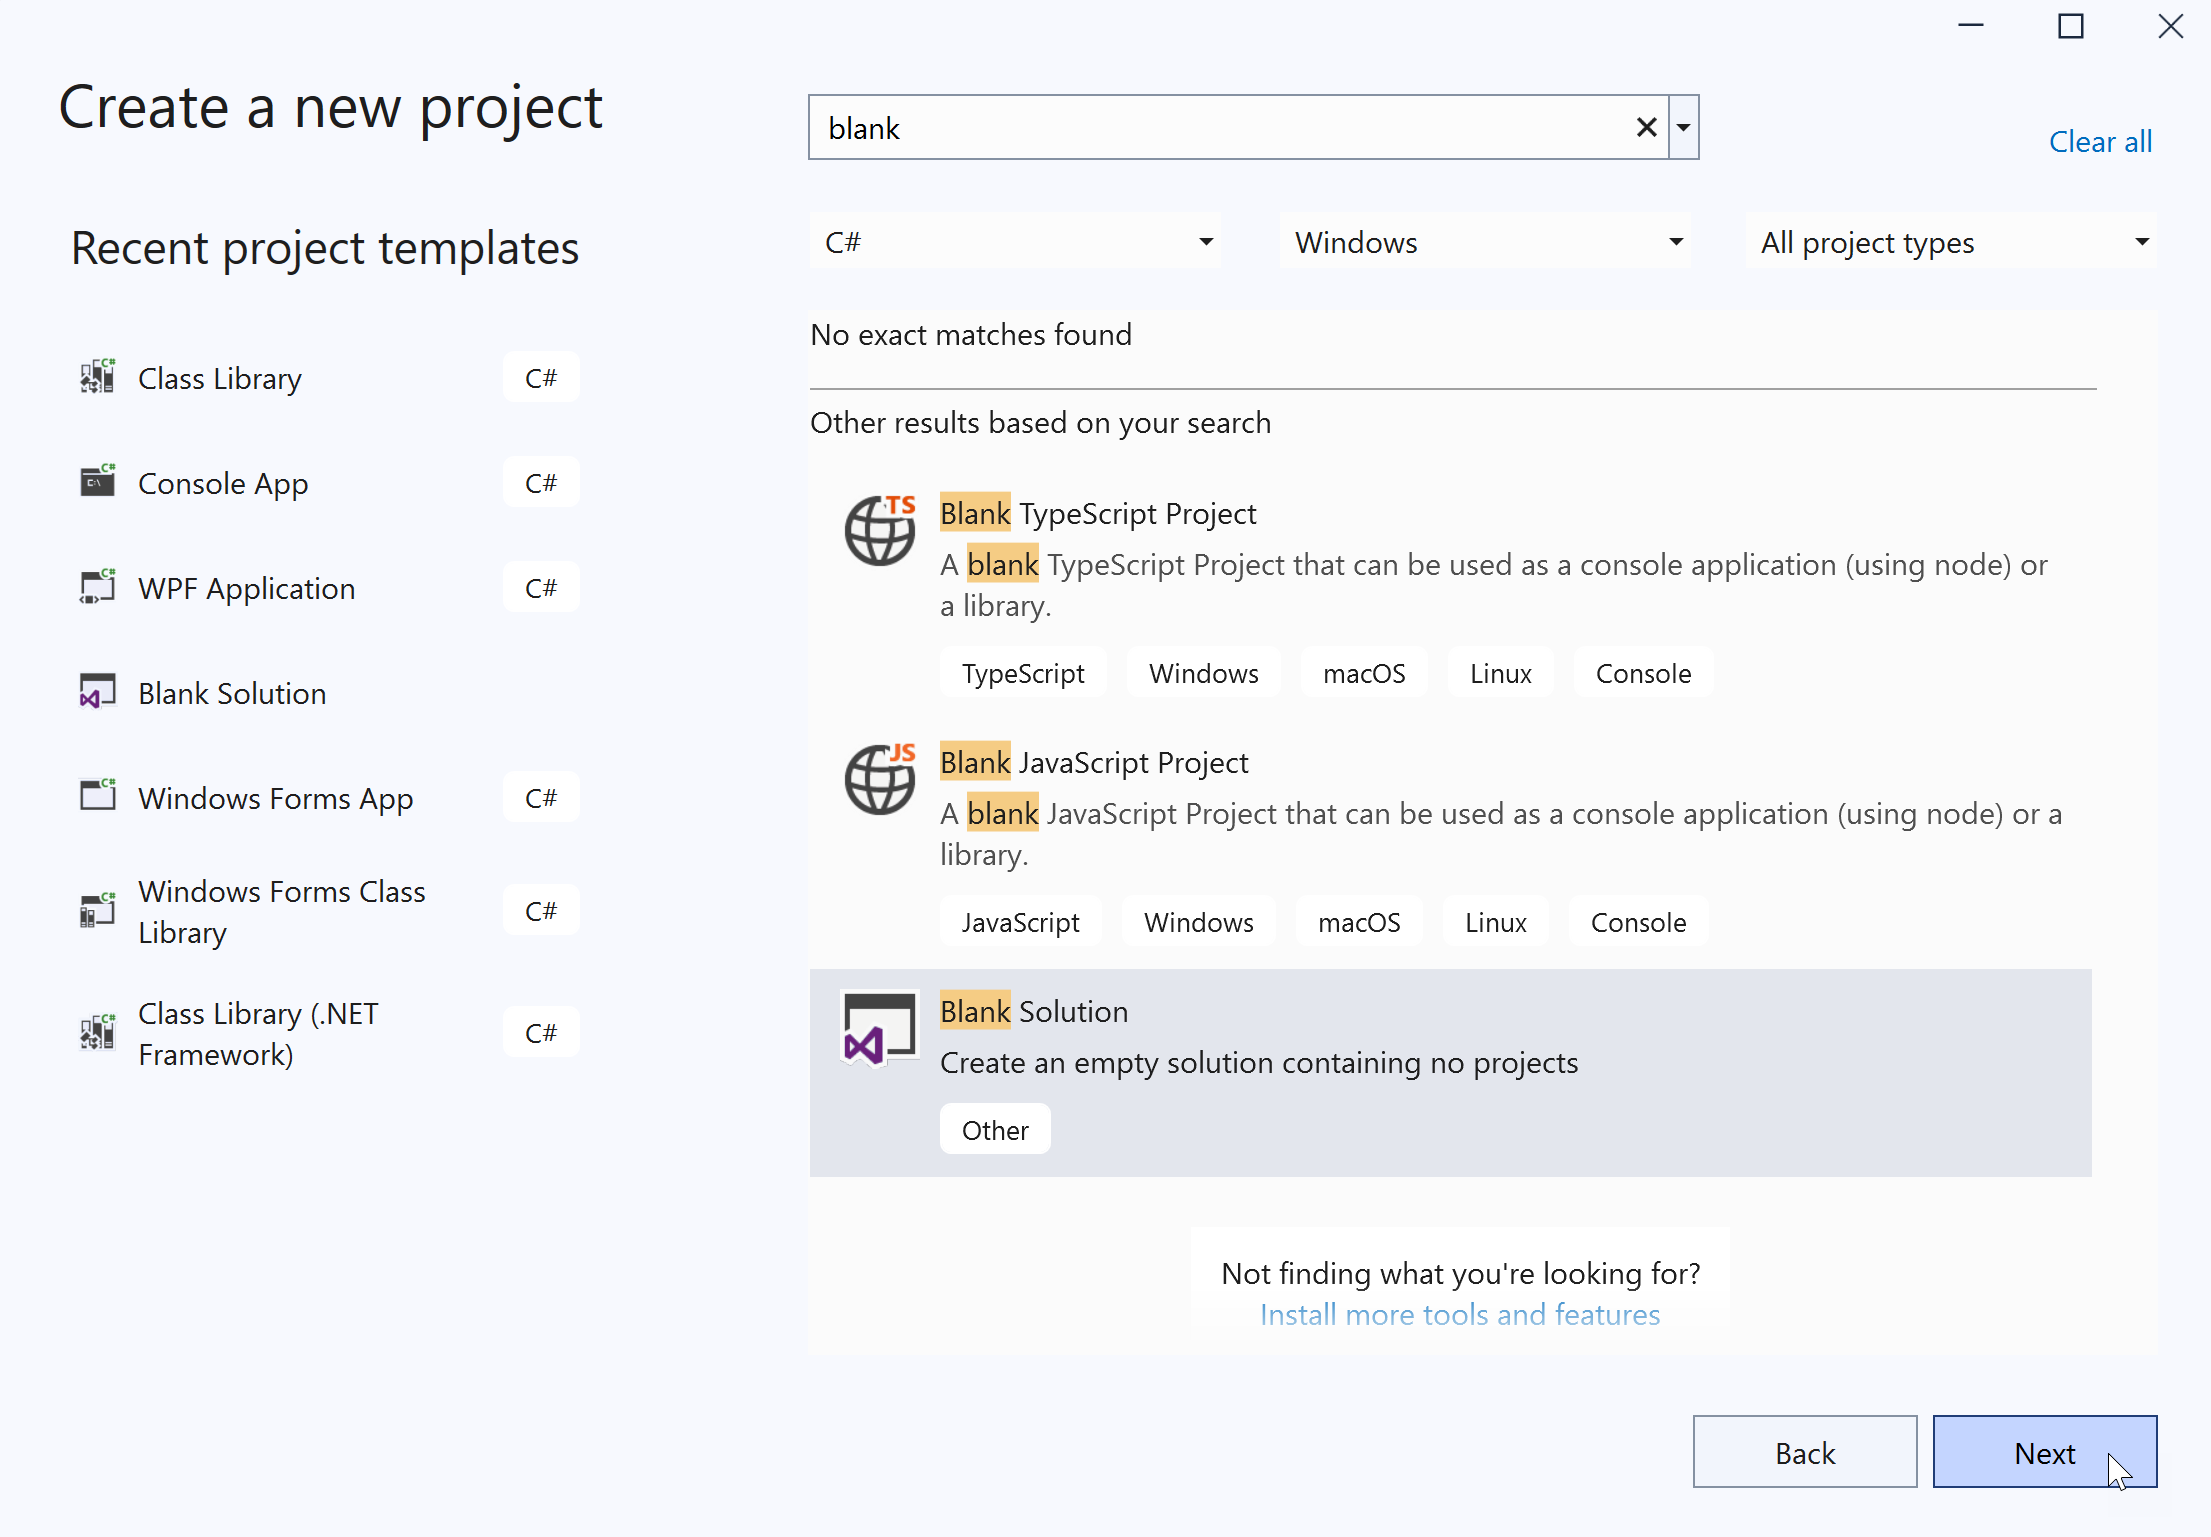The image size is (2211, 1537).
Task: Click the Blank Solution recent template icon
Action: [x=97, y=693]
